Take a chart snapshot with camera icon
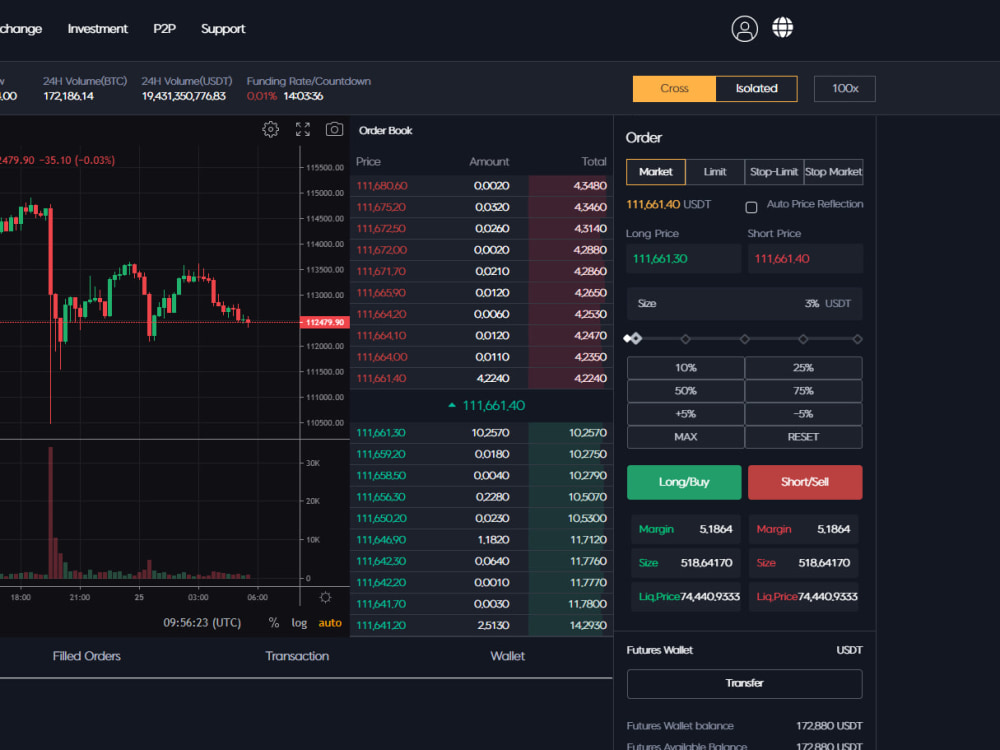This screenshot has width=1000, height=750. coord(334,129)
